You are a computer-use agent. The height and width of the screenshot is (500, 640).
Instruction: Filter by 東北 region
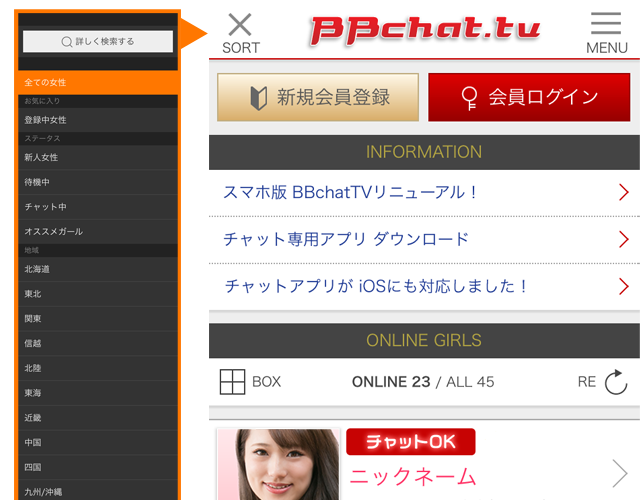[x=98, y=294]
